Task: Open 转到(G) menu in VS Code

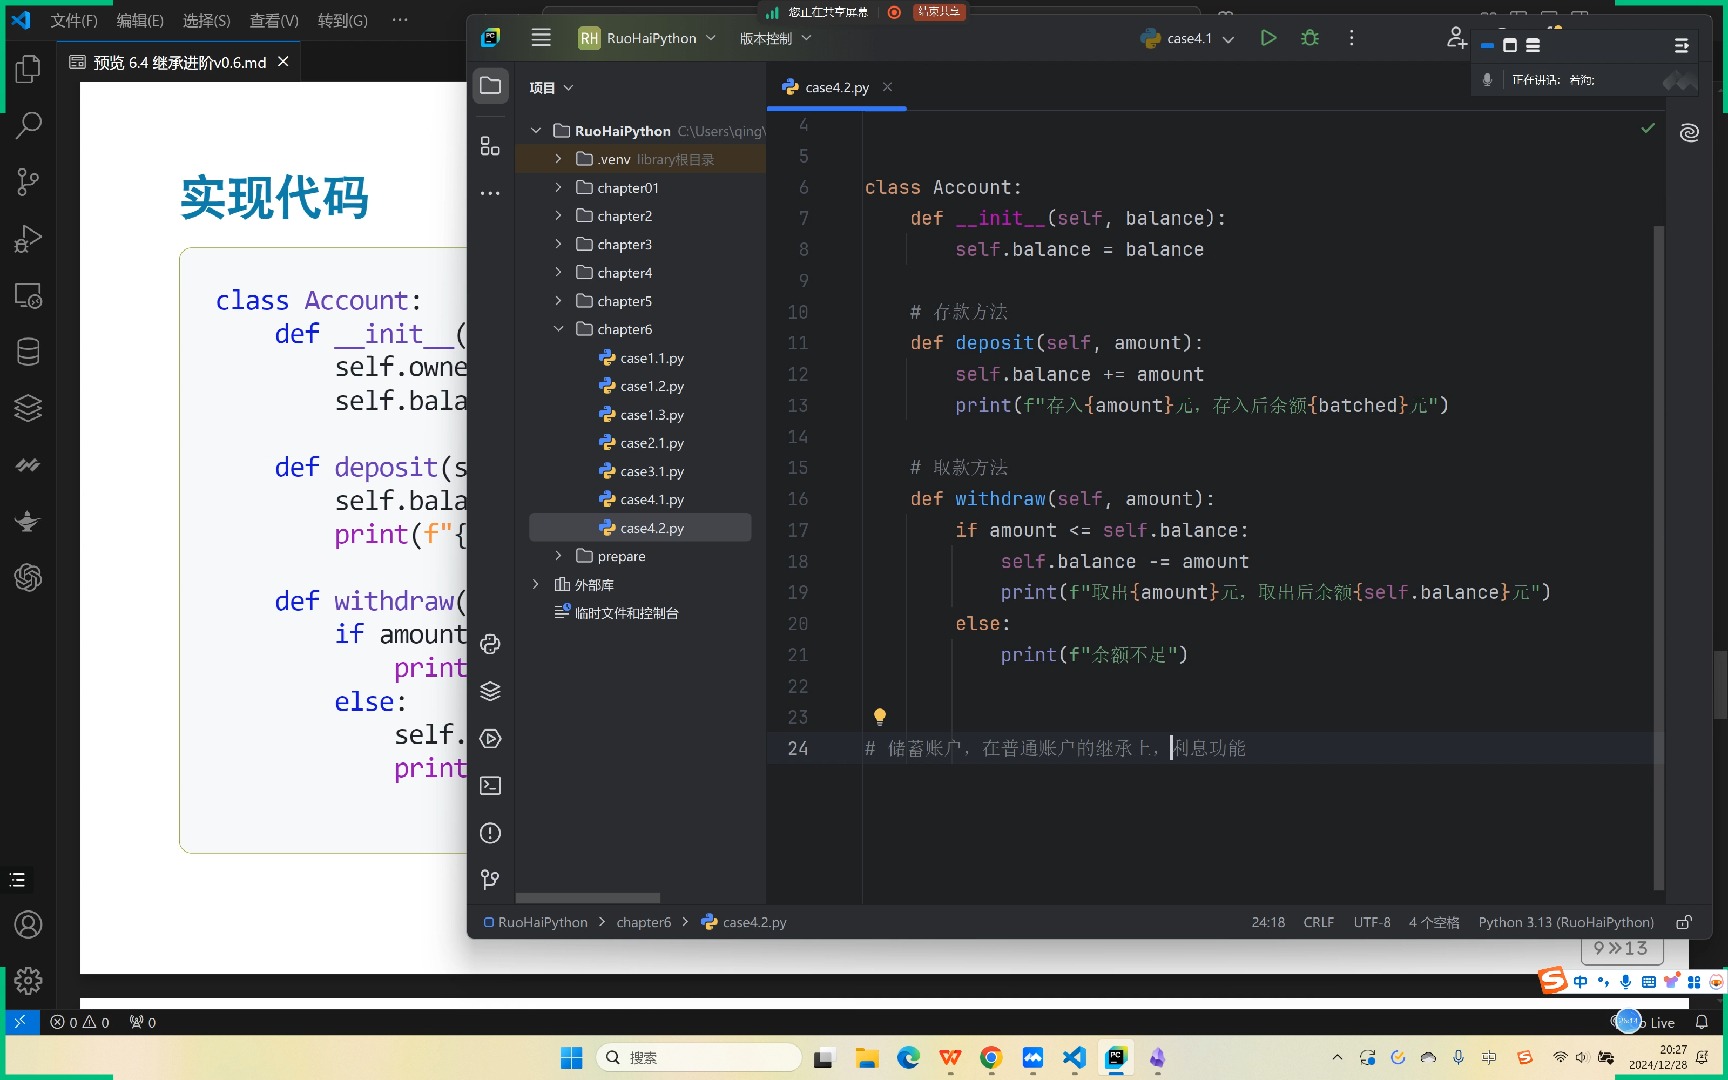Action: click(343, 20)
